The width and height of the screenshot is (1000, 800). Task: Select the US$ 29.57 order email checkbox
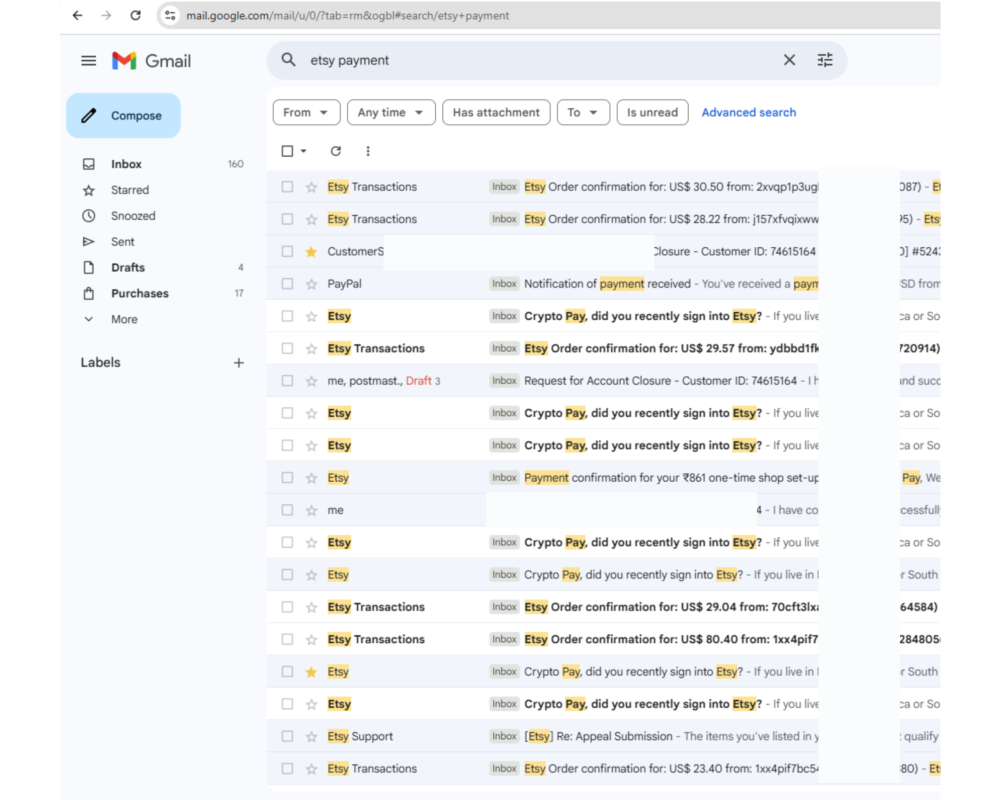(x=287, y=348)
